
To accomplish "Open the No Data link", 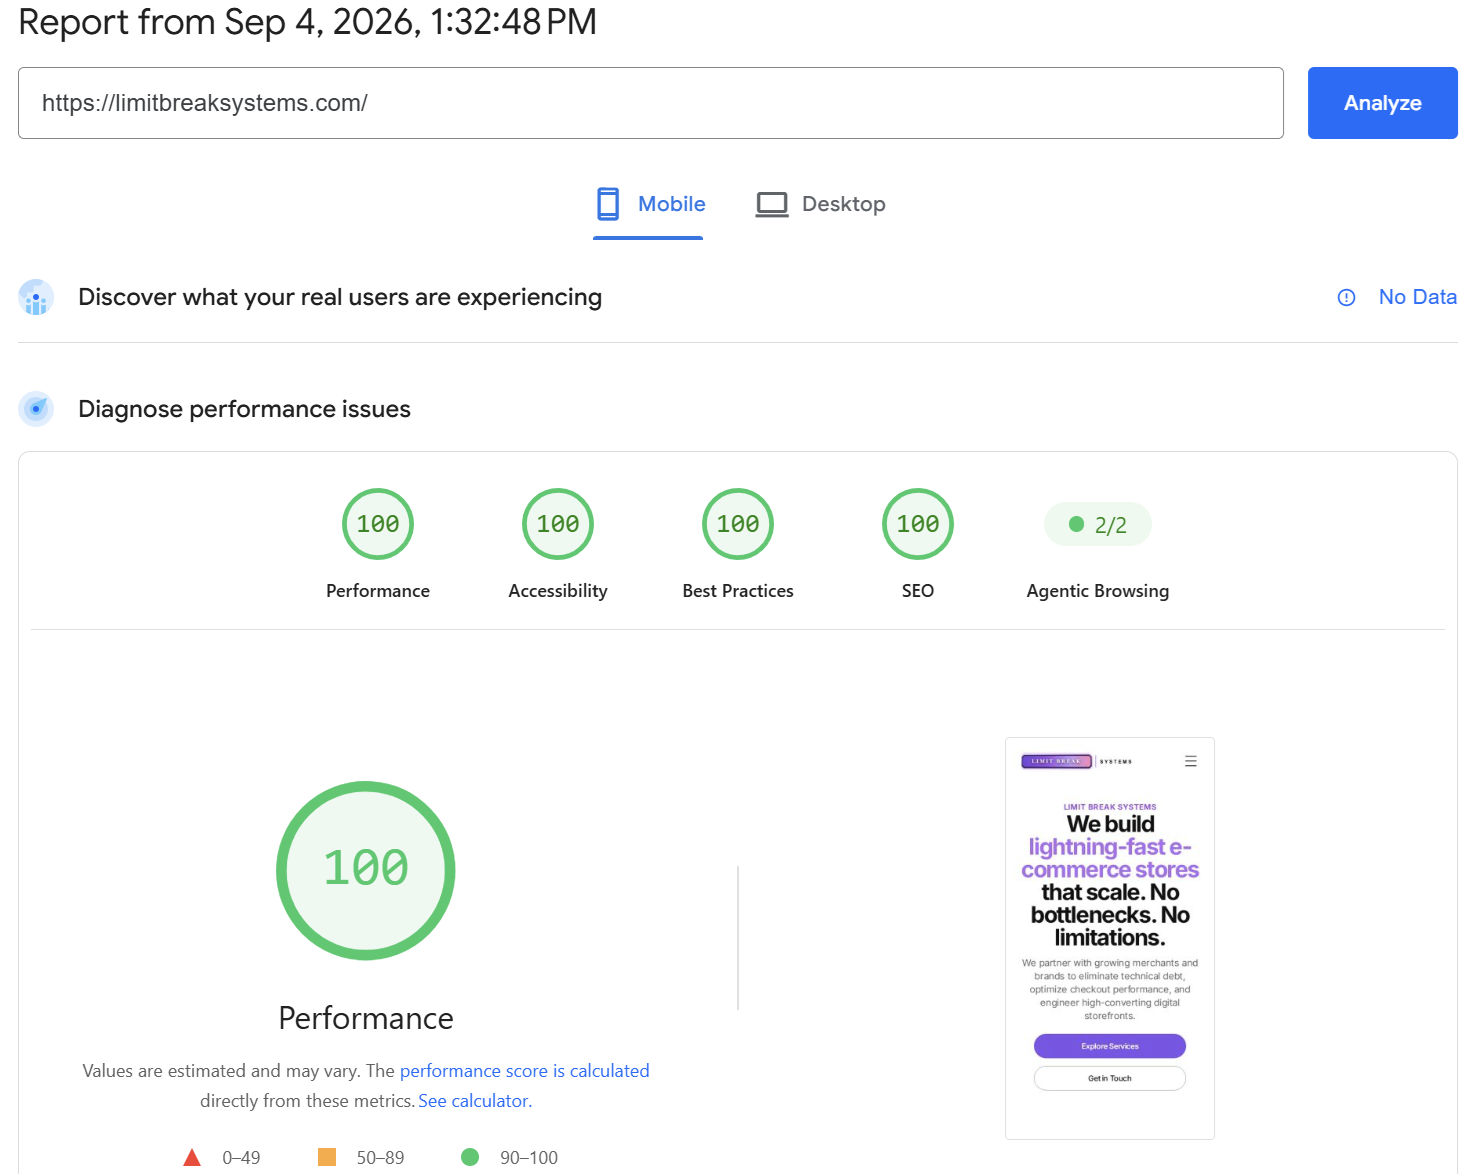I will point(1417,297).
